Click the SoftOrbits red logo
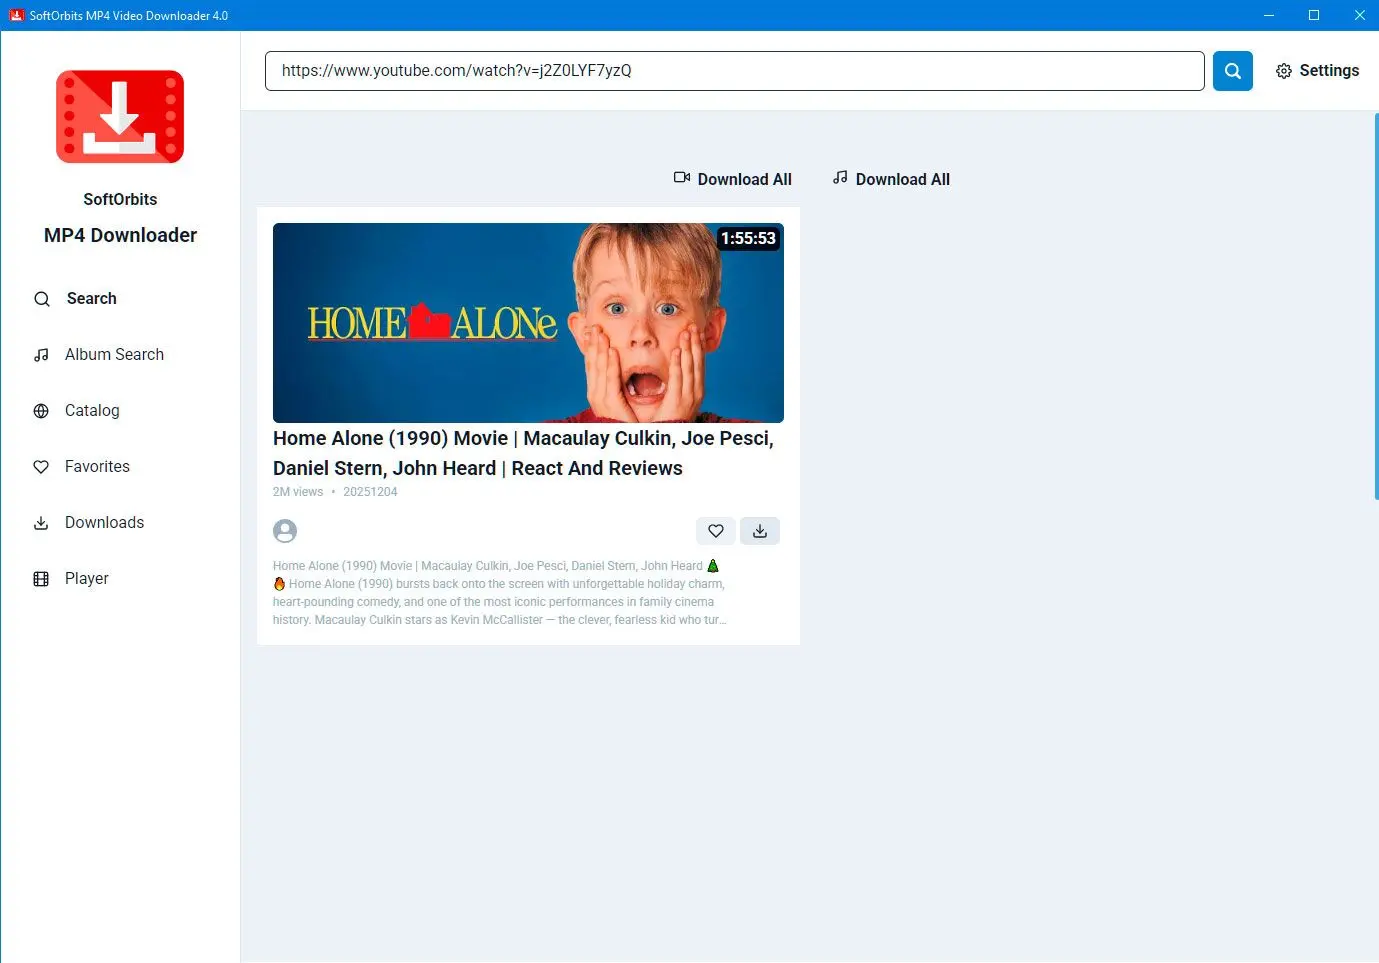The image size is (1379, 963). [120, 116]
